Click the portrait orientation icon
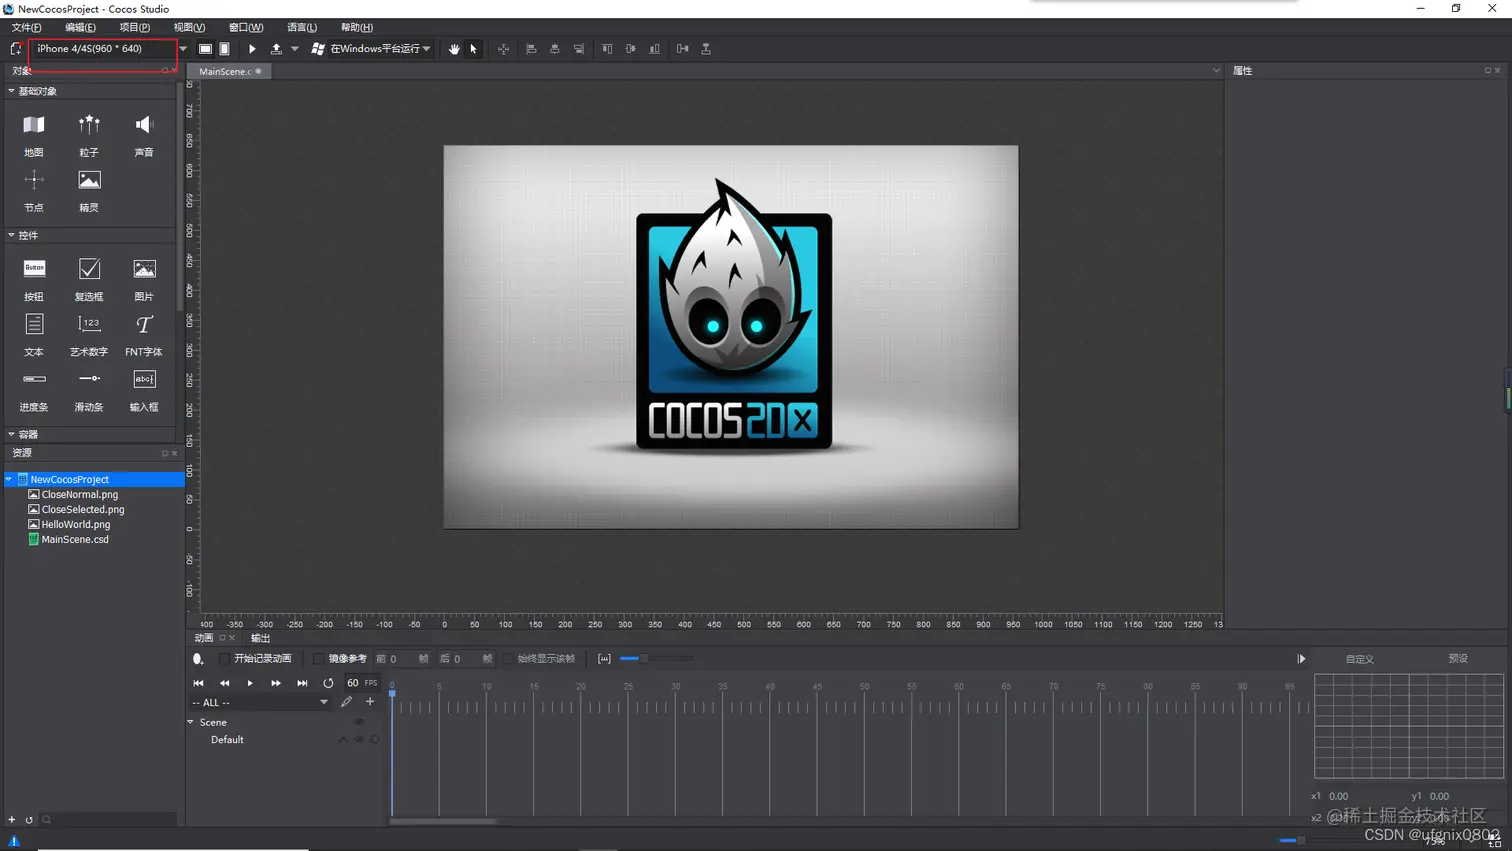The image size is (1512, 851). 225,49
